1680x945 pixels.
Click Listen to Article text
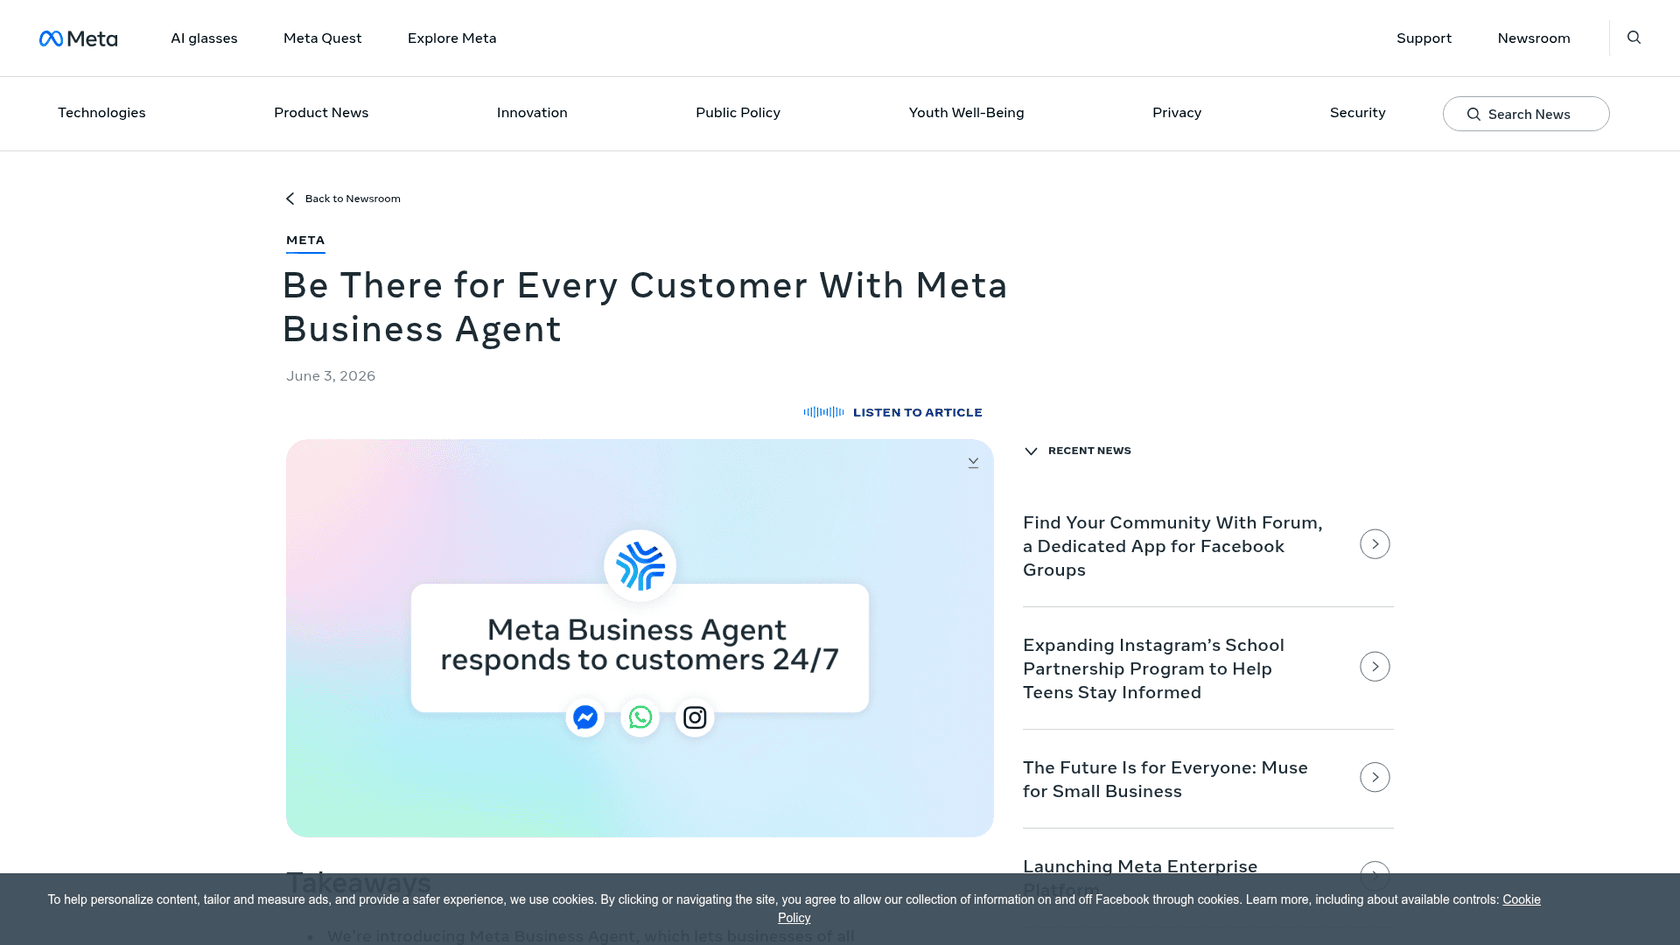click(917, 412)
